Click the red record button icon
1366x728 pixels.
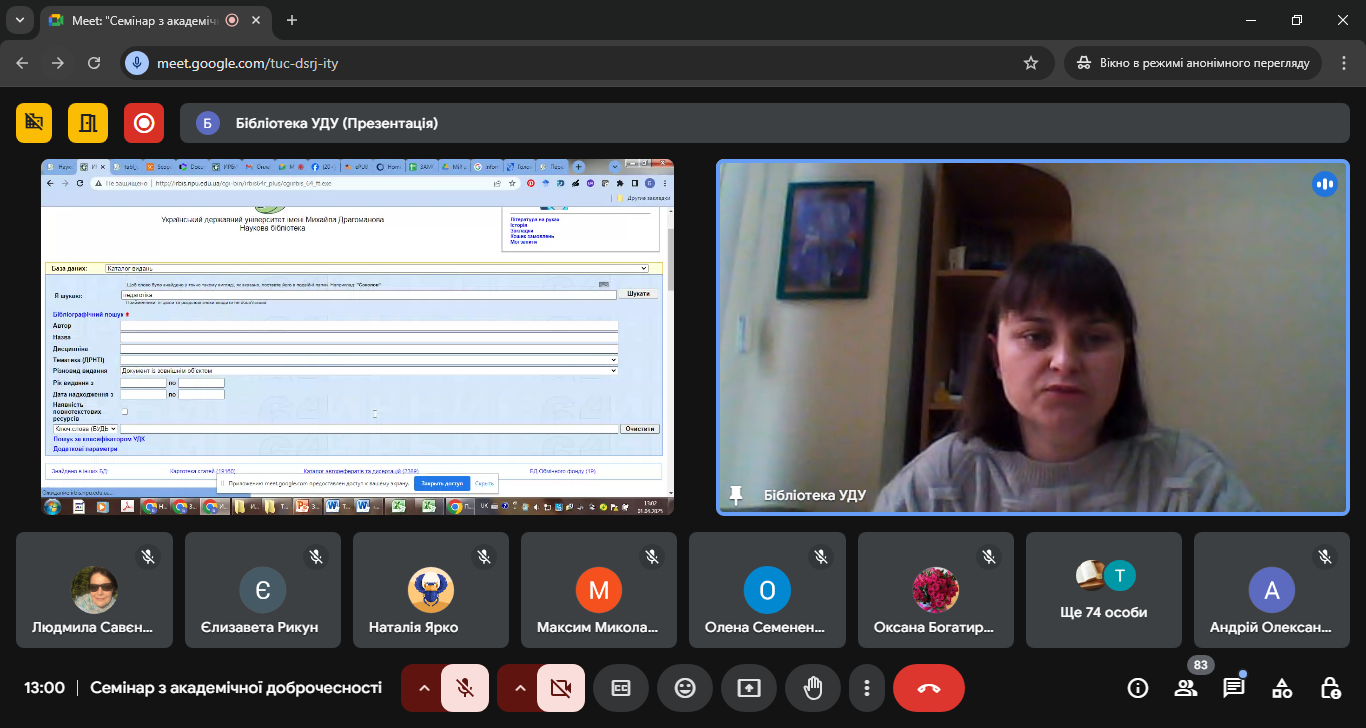coord(144,123)
